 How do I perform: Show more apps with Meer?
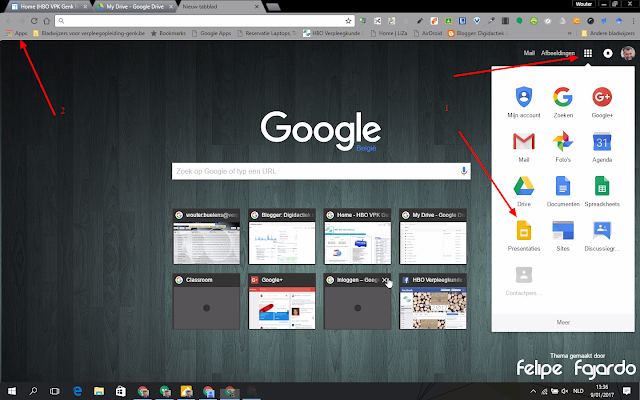pyautogui.click(x=563, y=322)
